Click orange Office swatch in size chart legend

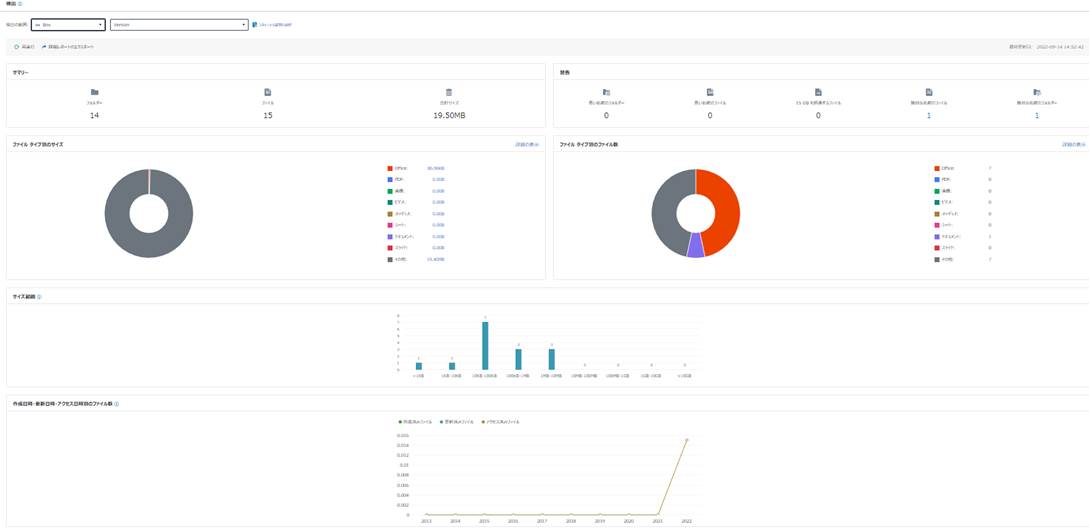click(x=390, y=168)
